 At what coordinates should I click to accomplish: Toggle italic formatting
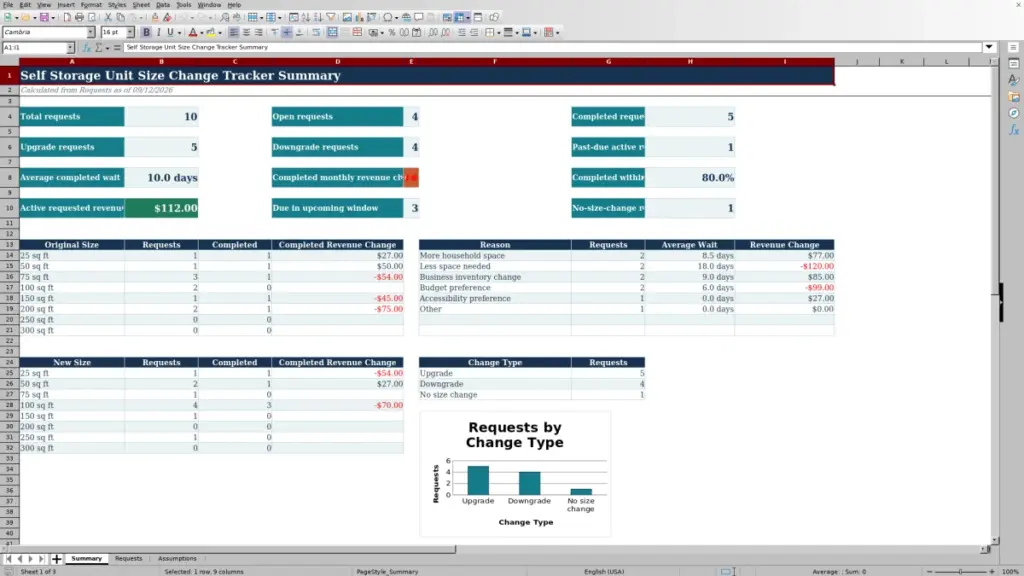(158, 32)
